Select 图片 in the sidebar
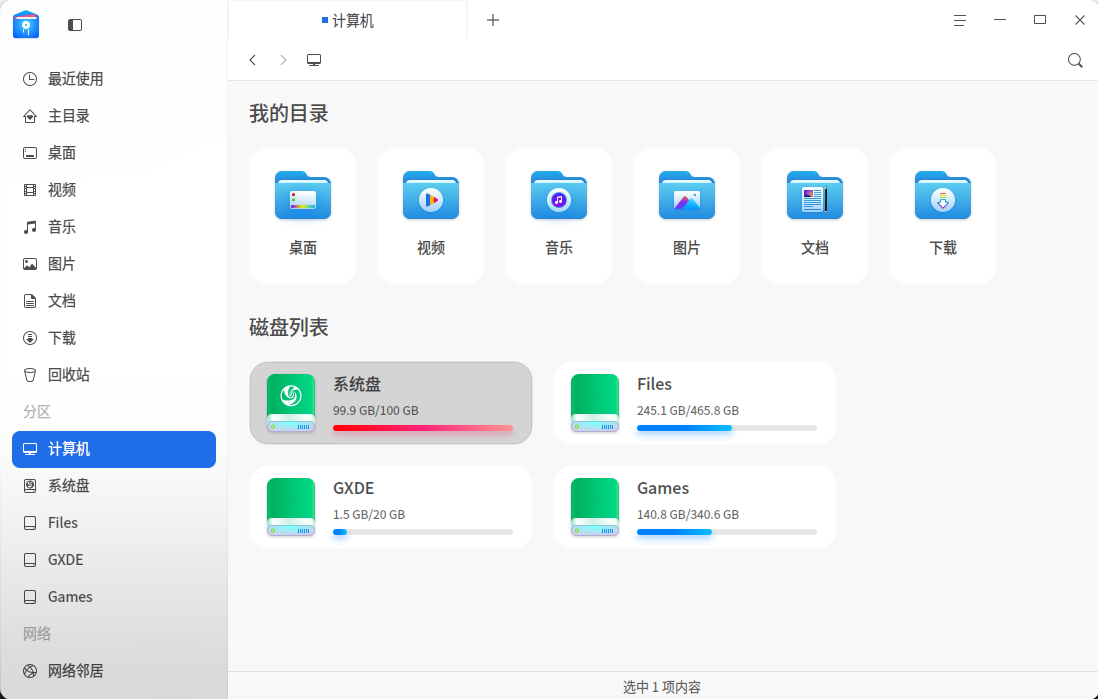This screenshot has height=699, width=1098. (114, 264)
